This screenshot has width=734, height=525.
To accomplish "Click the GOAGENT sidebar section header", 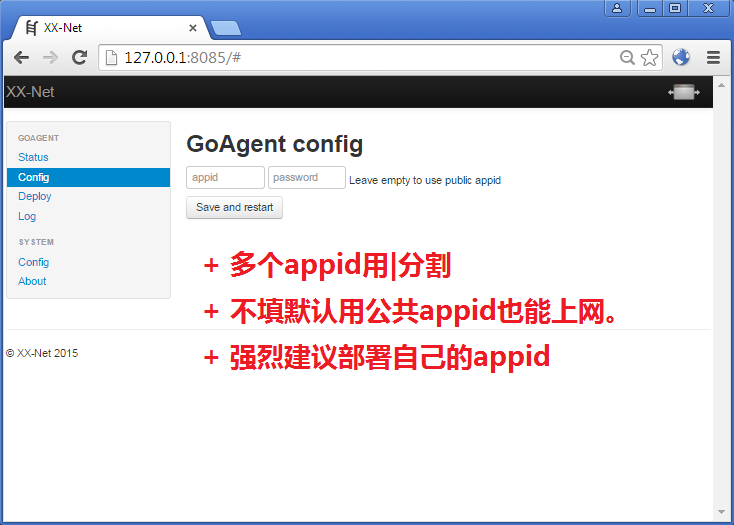I will [x=38, y=138].
